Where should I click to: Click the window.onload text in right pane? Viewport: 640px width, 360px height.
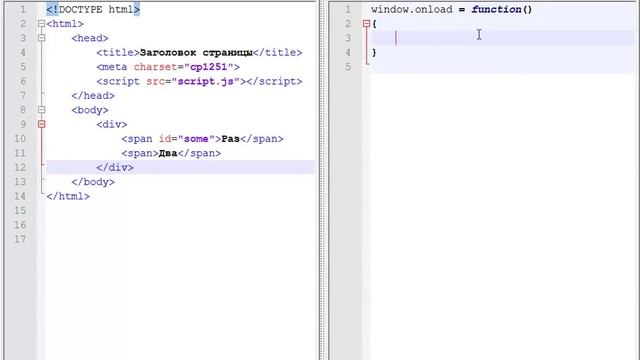coord(411,9)
